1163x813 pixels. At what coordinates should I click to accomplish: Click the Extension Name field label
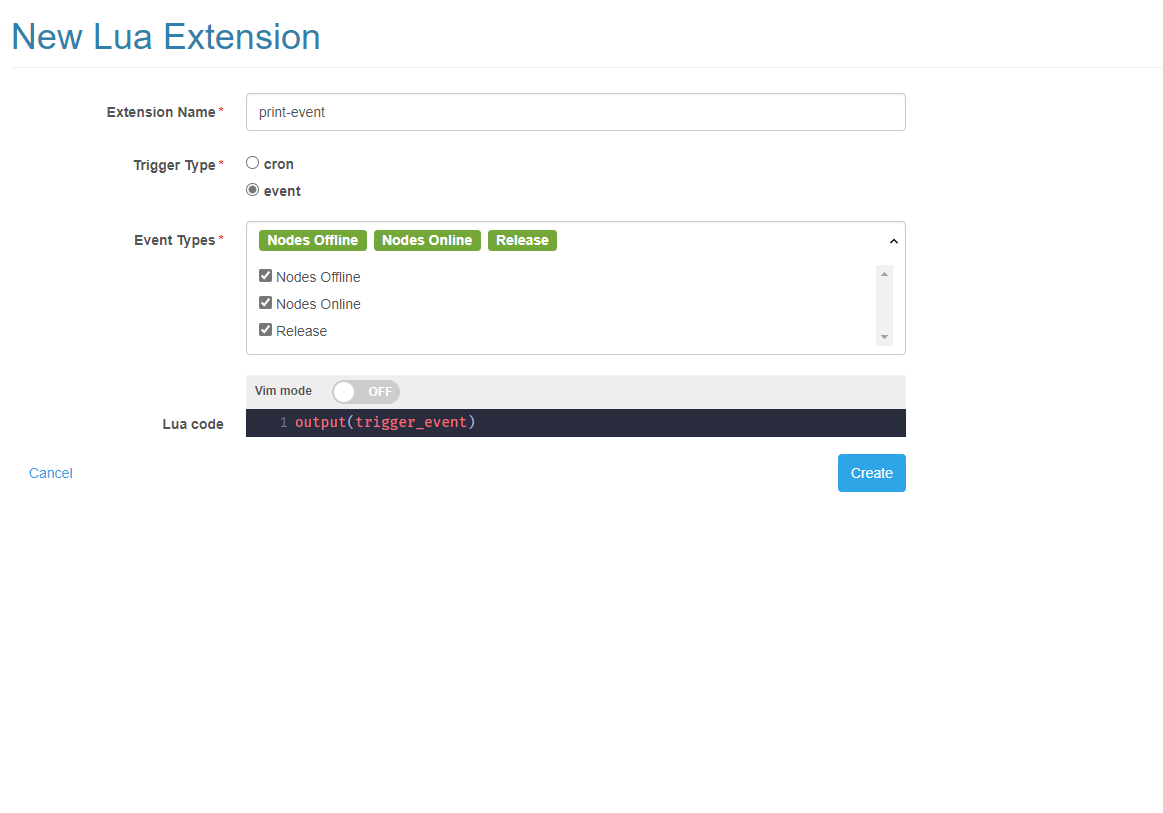161,112
